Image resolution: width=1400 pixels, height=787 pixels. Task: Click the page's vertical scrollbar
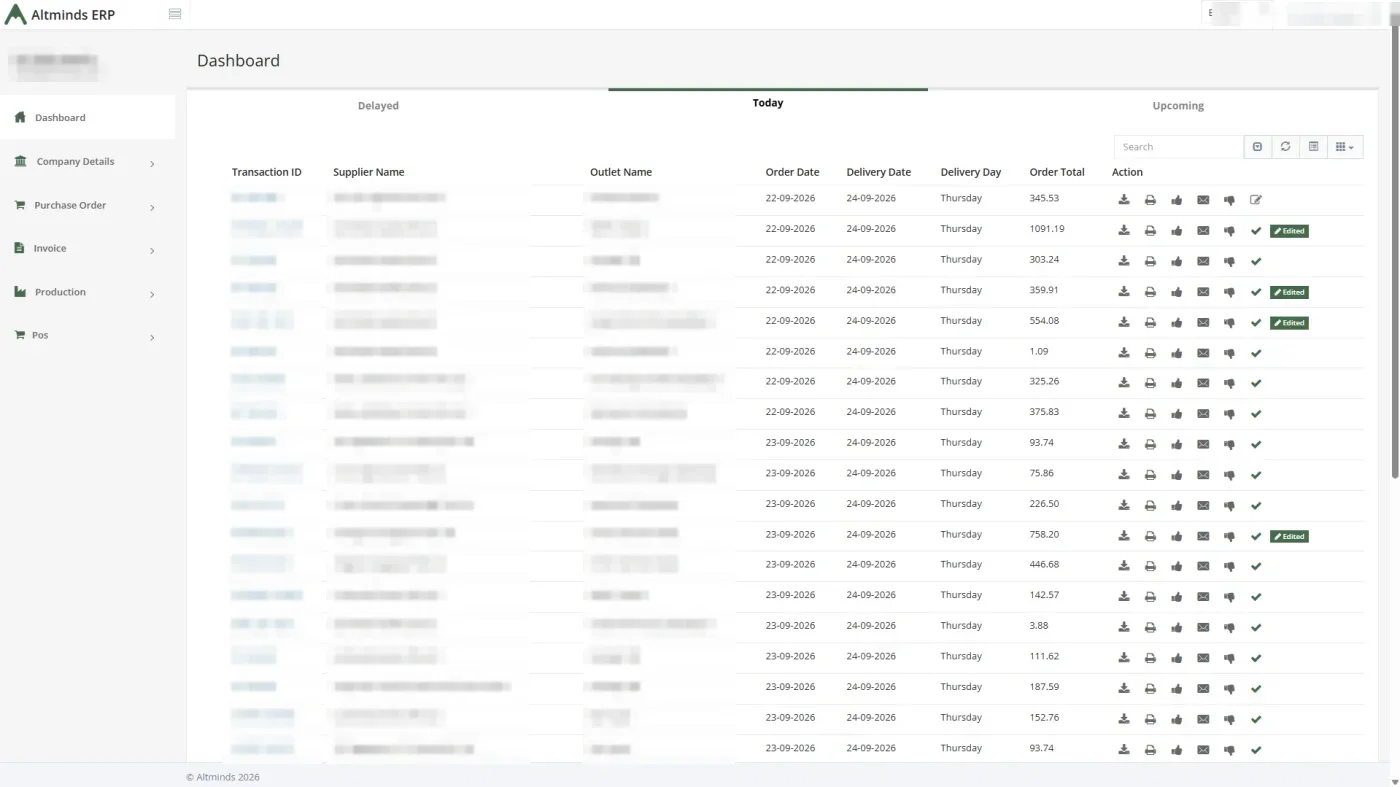(1395, 250)
